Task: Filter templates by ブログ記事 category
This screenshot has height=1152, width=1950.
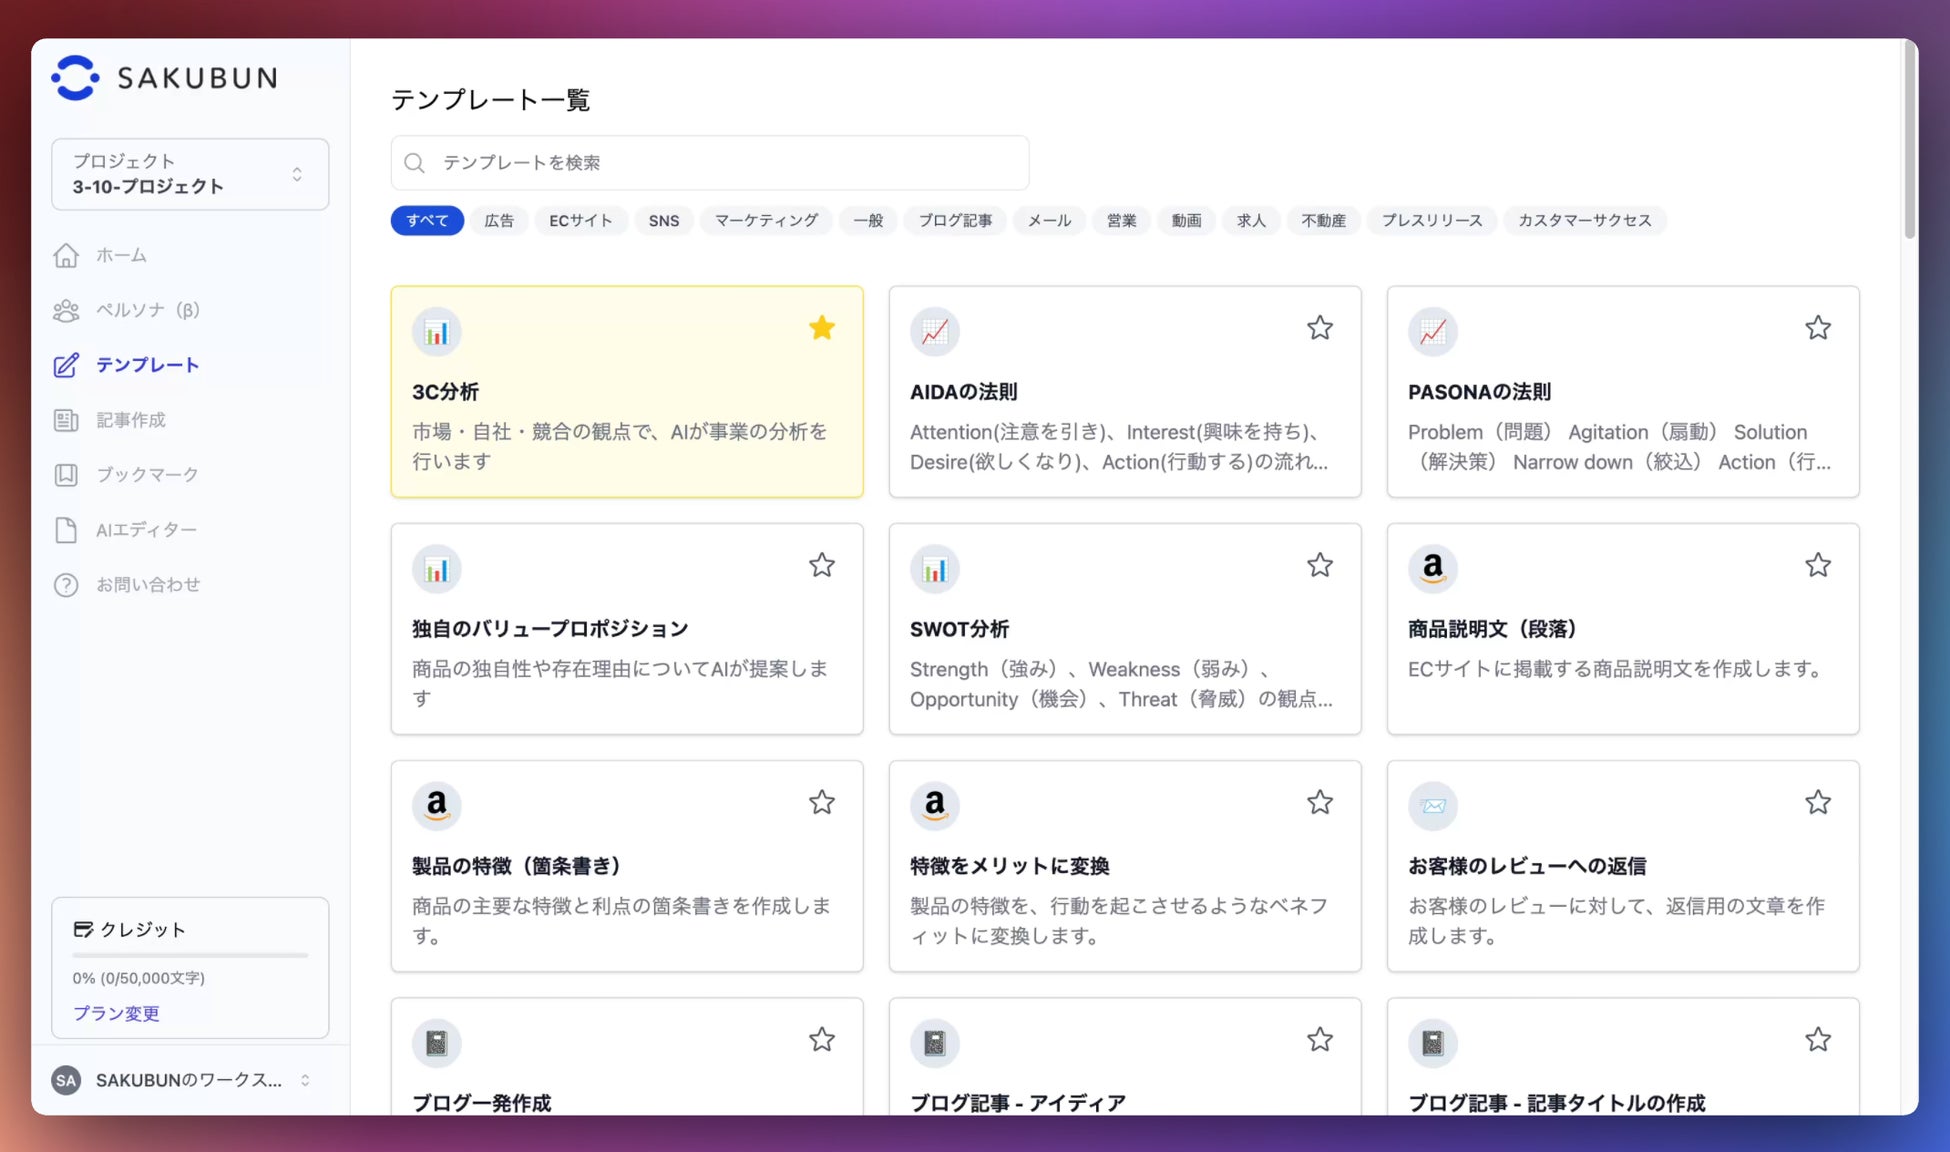Action: coord(955,220)
